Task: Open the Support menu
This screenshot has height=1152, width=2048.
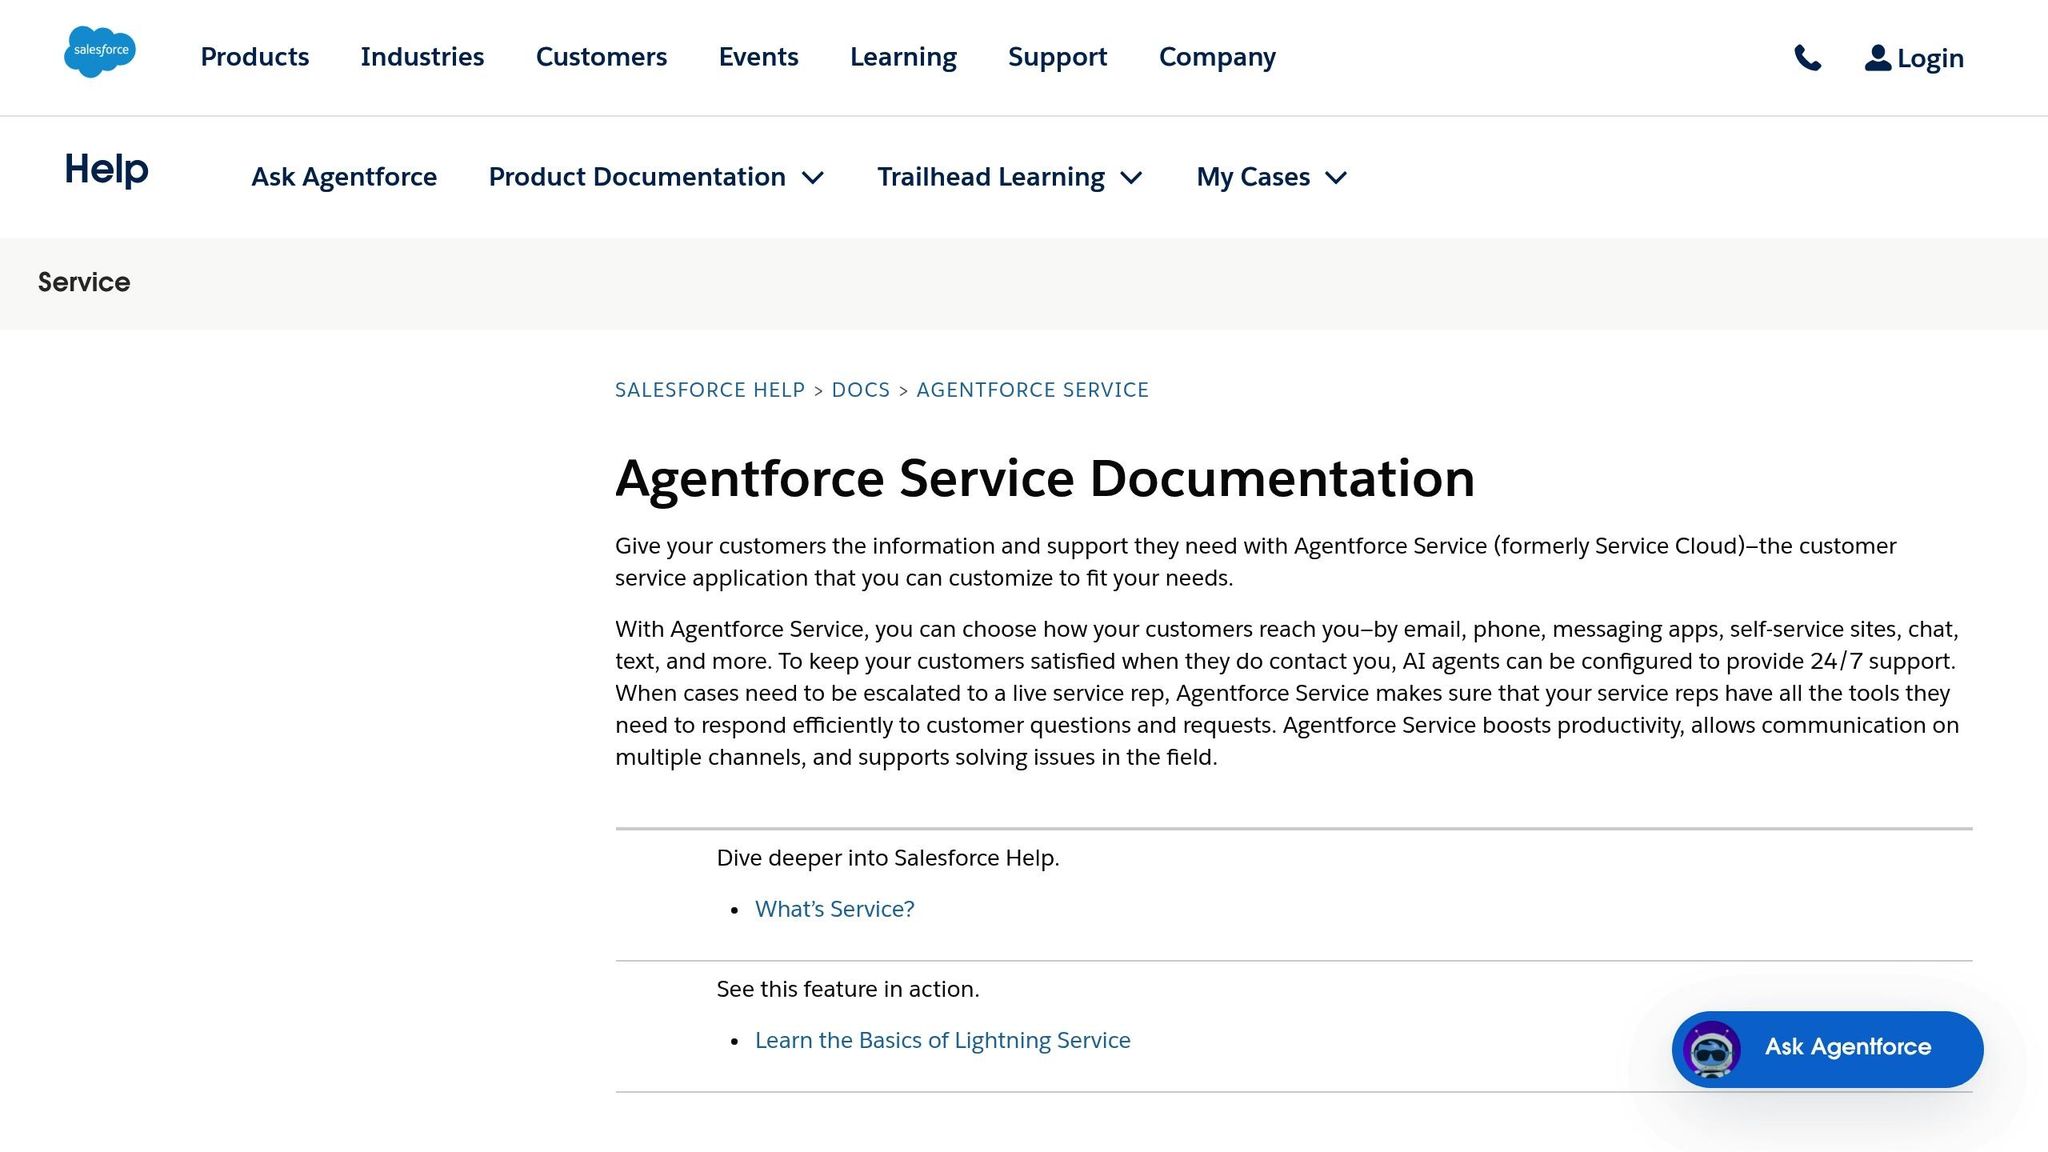Action: 1056,57
